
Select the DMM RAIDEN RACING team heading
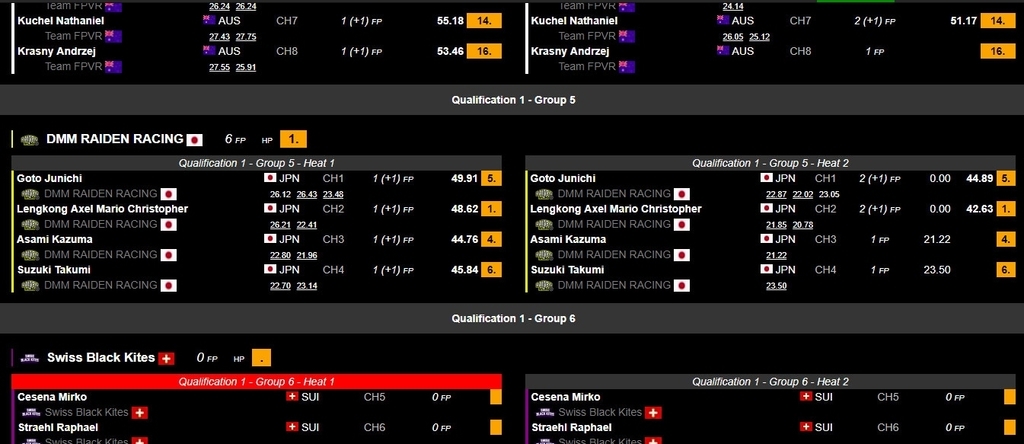(x=115, y=139)
